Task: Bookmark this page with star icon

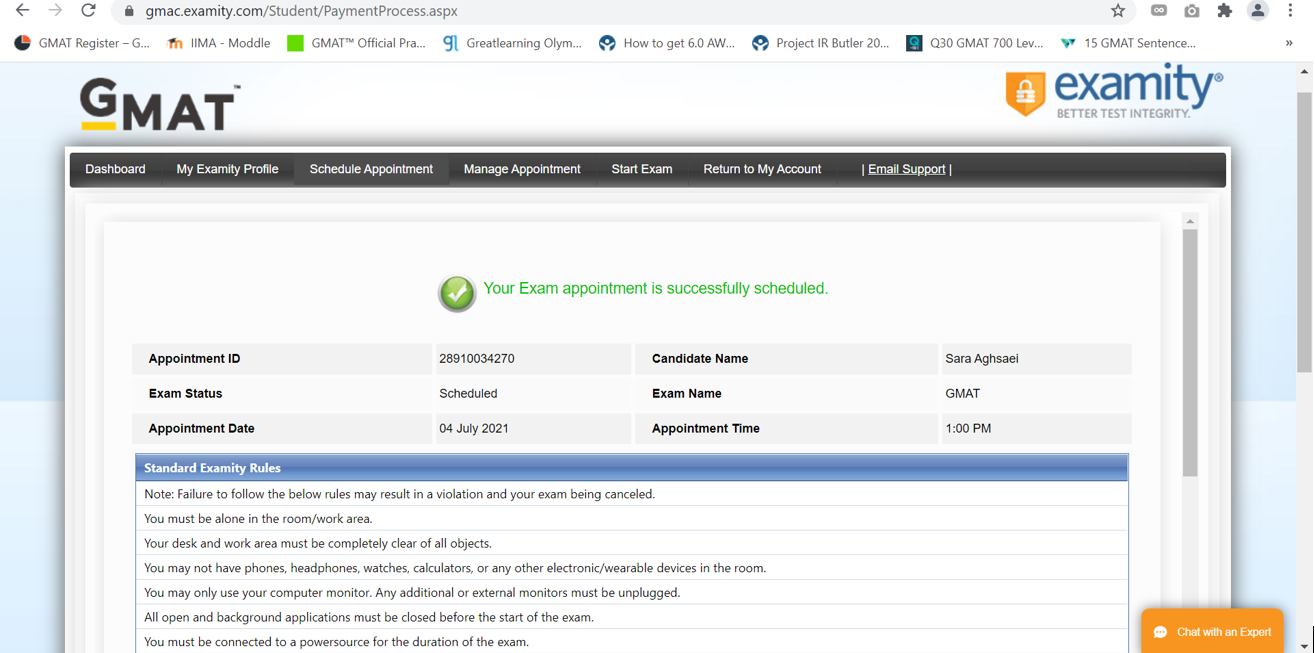Action: click(x=1118, y=11)
